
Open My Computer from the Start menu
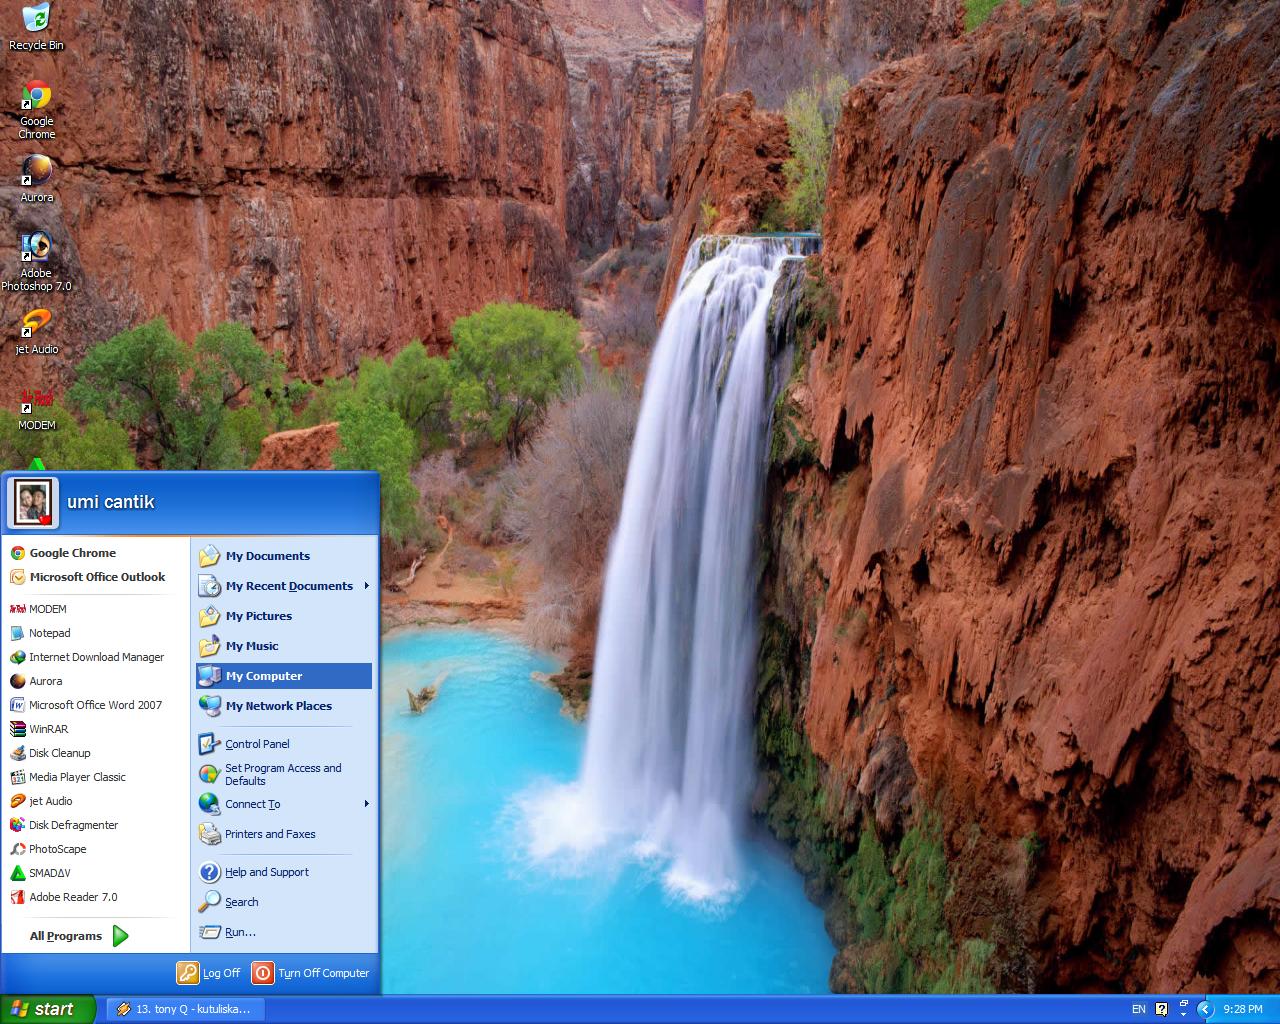[x=263, y=676]
